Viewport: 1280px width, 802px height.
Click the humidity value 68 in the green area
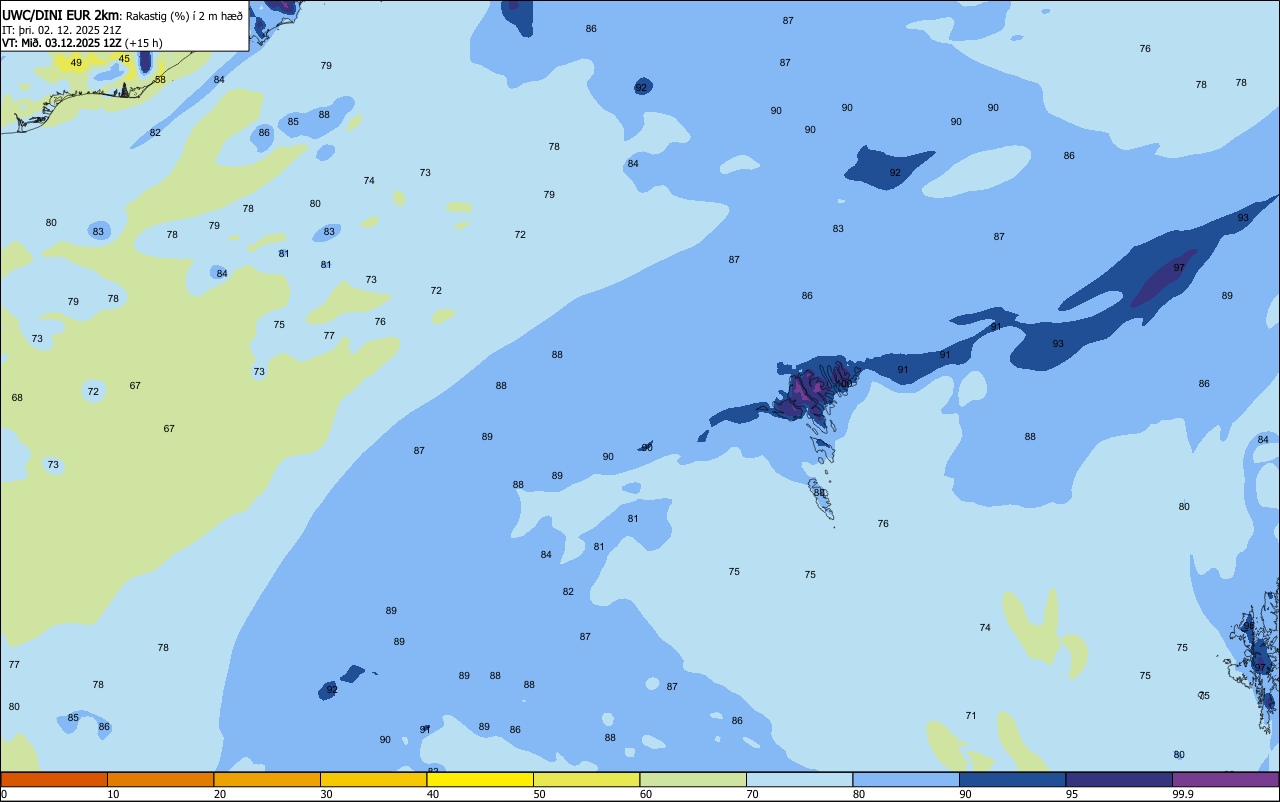[x=17, y=398]
